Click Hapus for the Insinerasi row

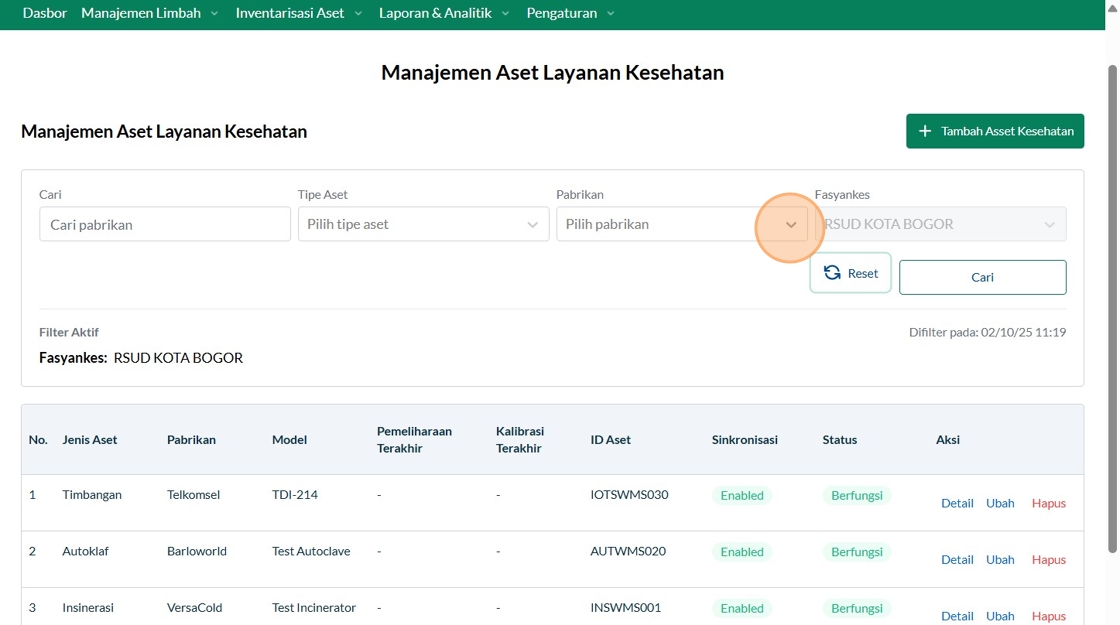coord(1049,616)
